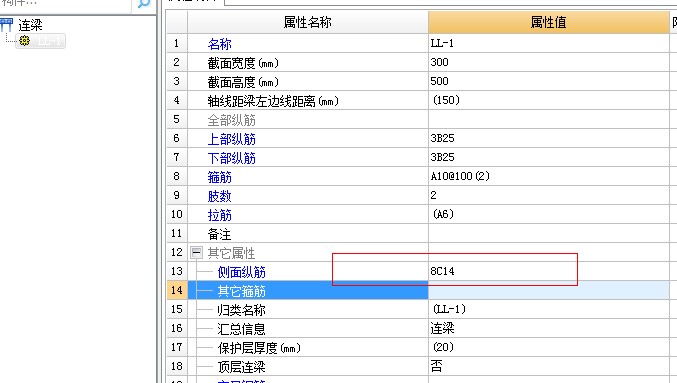Edit the 汇总信息 value 连梁
Viewport: 677px width, 383px height.
[548, 328]
